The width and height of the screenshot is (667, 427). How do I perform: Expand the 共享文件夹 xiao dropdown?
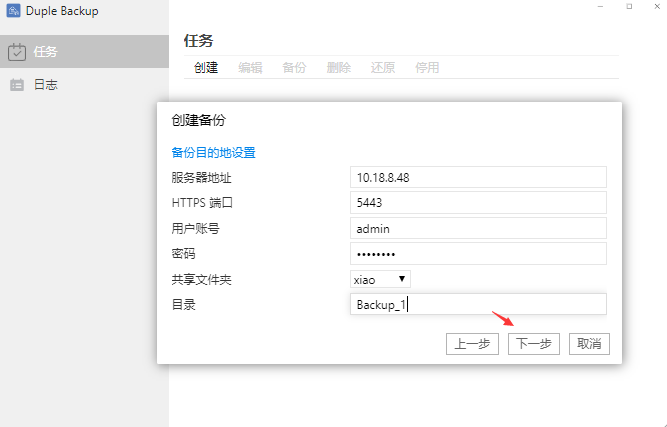click(380, 279)
